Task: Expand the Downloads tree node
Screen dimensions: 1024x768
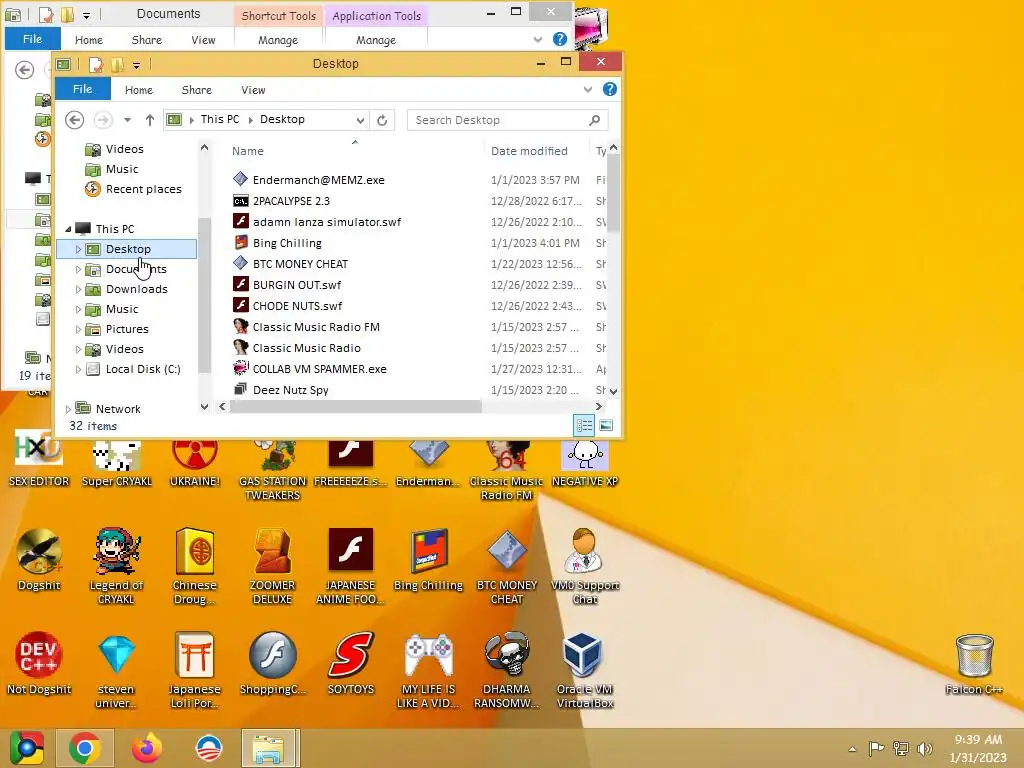Action: pyautogui.click(x=78, y=289)
